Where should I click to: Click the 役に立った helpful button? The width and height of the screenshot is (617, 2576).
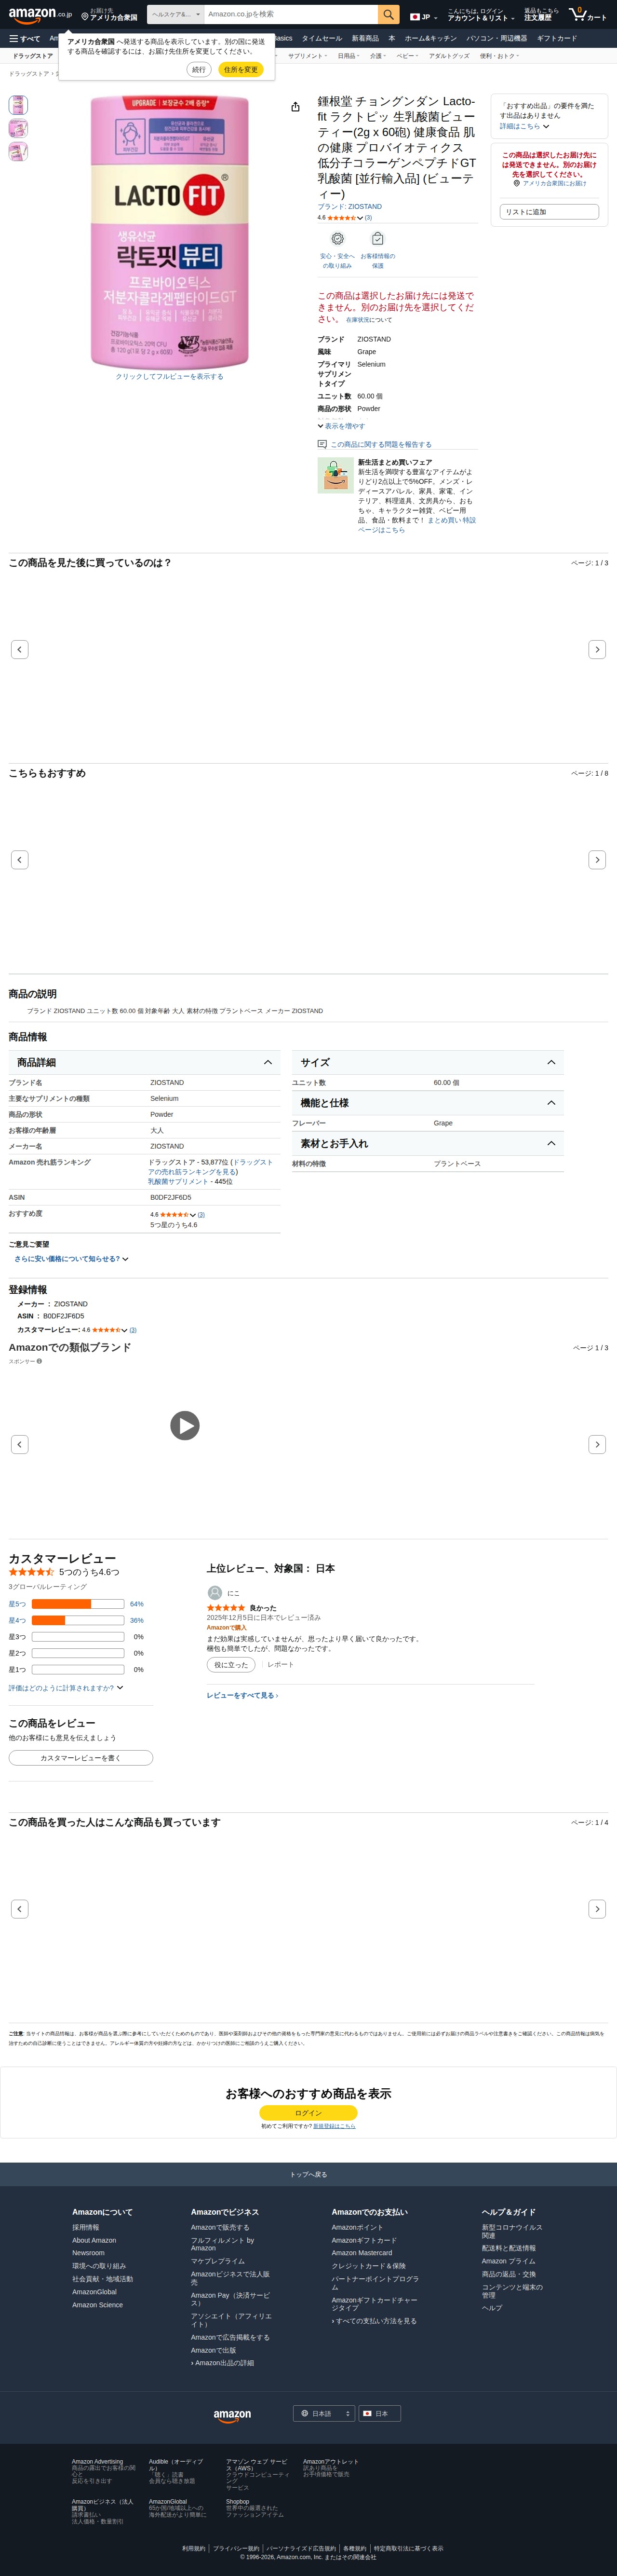(231, 1665)
